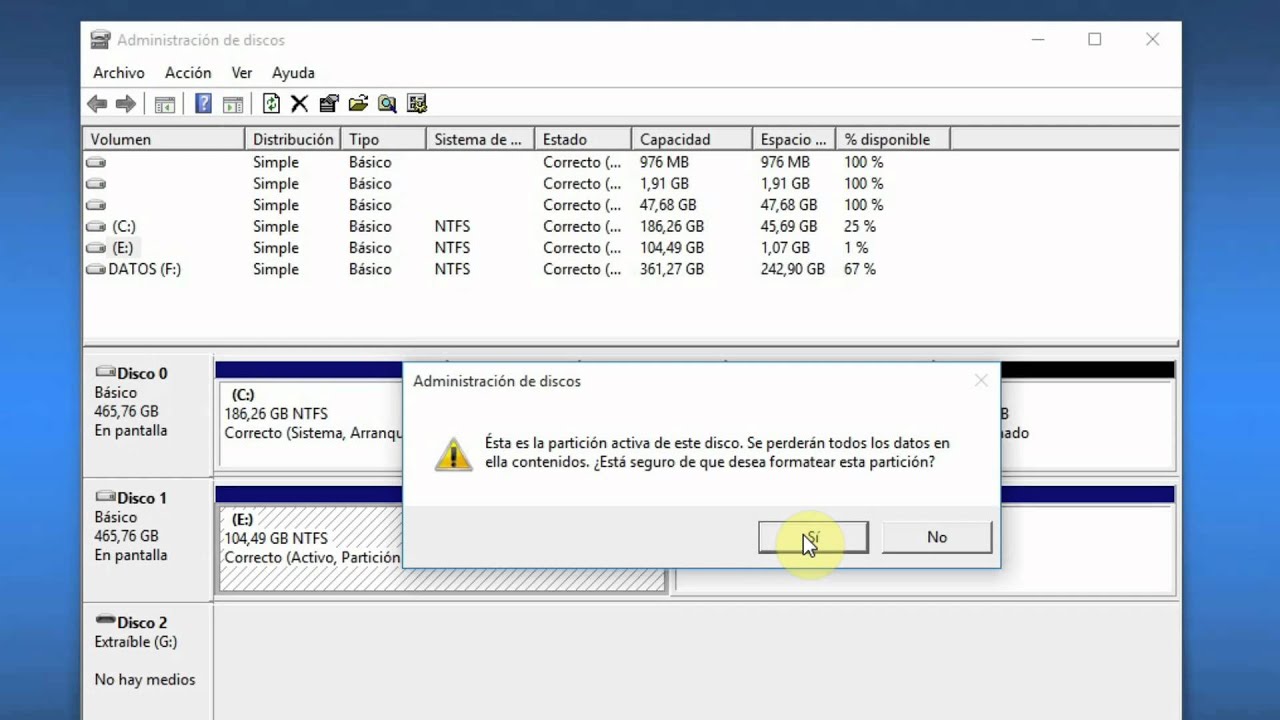
Task: Click the drive icon in the 47,68 GB row
Action: [x=96, y=205]
